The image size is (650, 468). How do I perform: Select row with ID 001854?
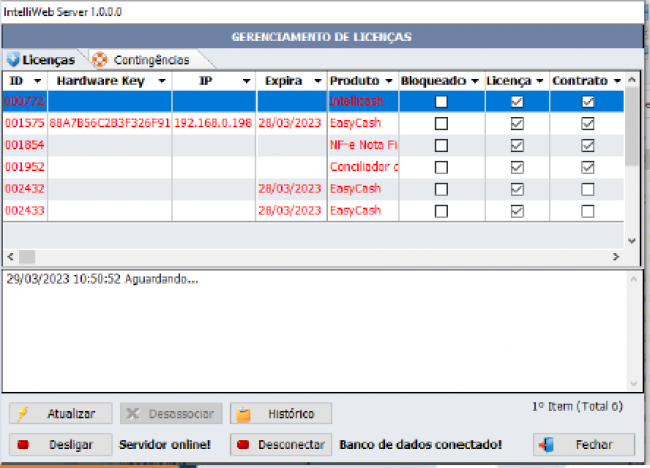313,145
